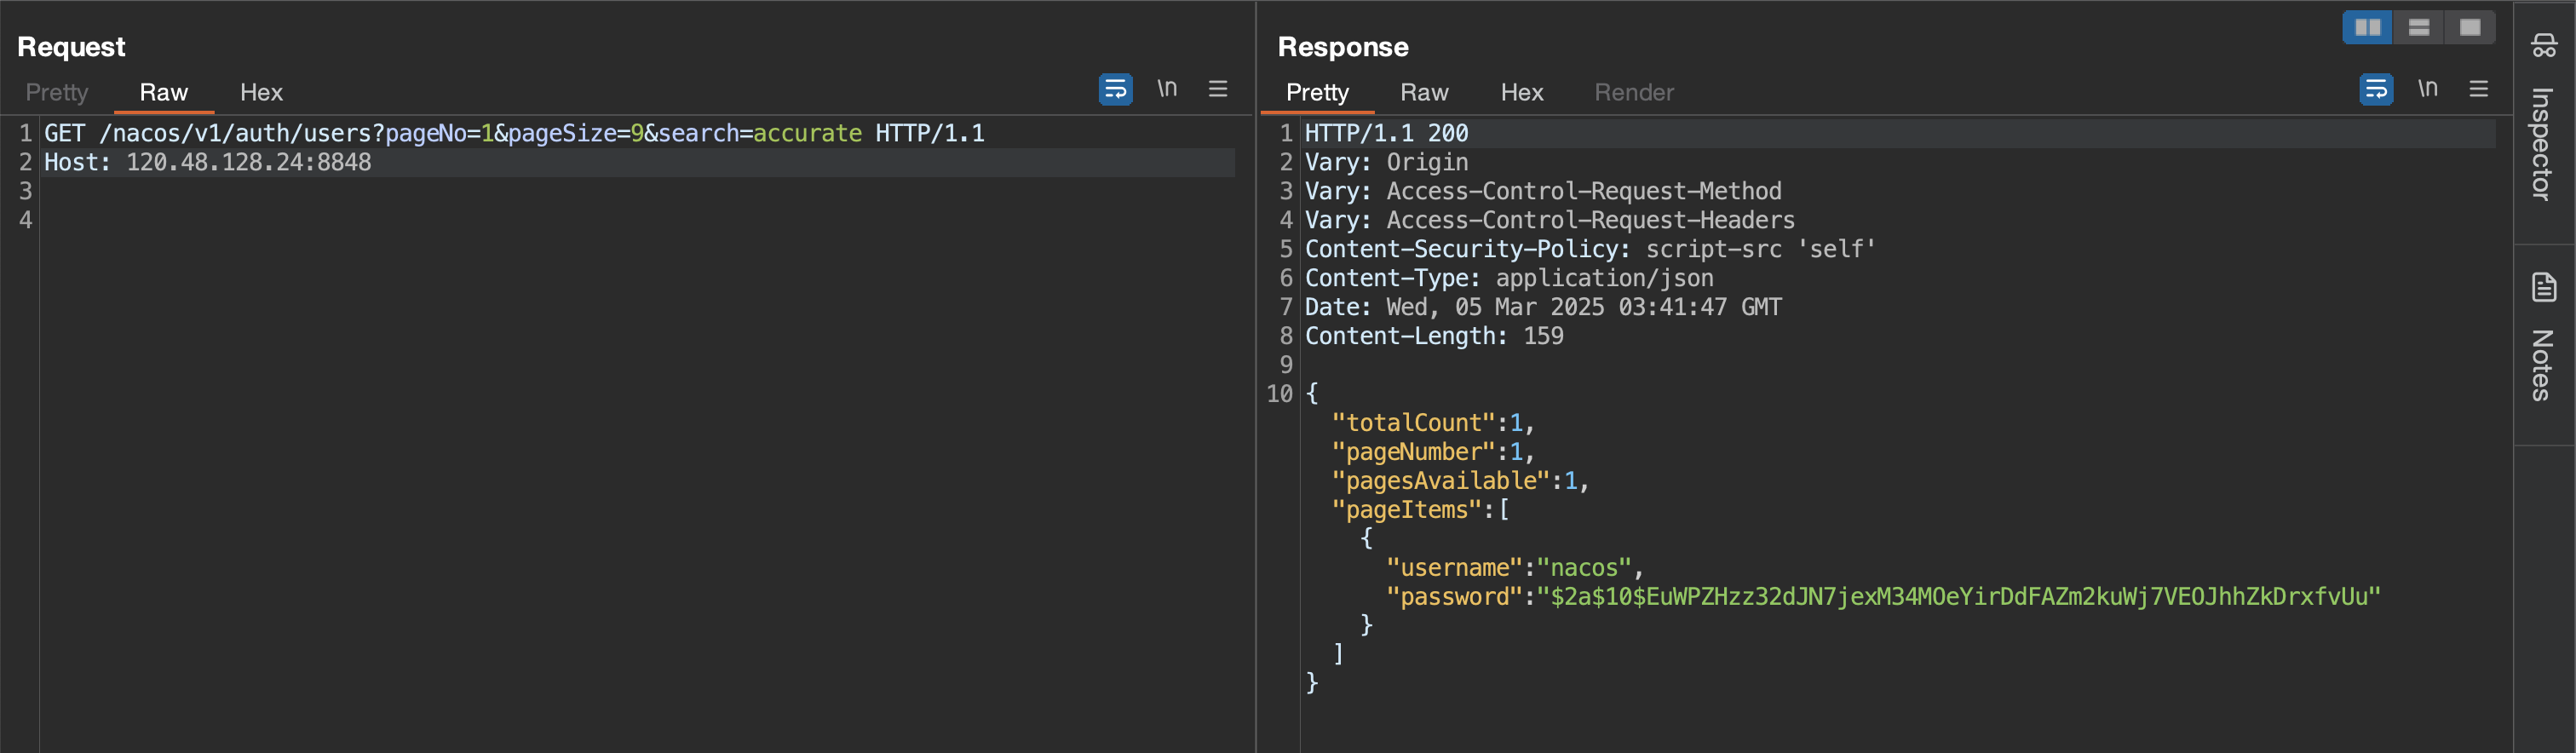This screenshot has width=2576, height=753.
Task: Select the Request Hex tab
Action: click(262, 92)
